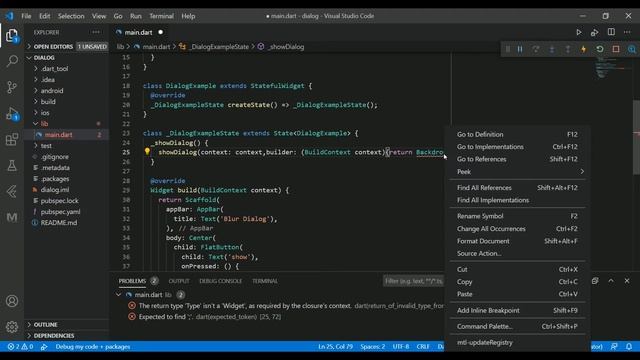
Task: Click the errors and warnings status indicator
Action: (20, 347)
